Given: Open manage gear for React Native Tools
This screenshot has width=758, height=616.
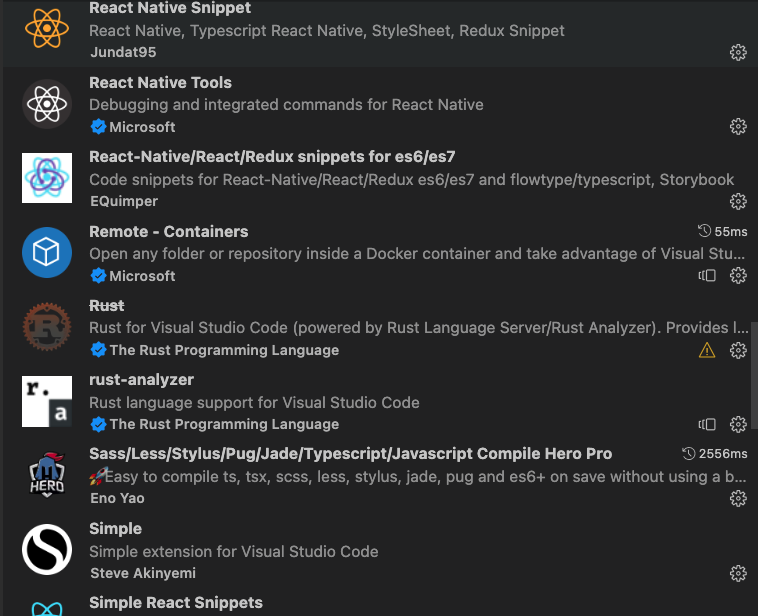Looking at the screenshot, I should coord(738,127).
